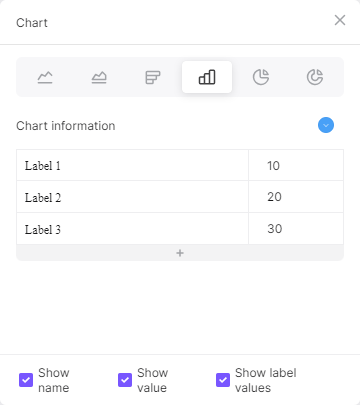This screenshot has height=405, width=360.
Task: Select the line chart type icon
Action: pos(45,77)
